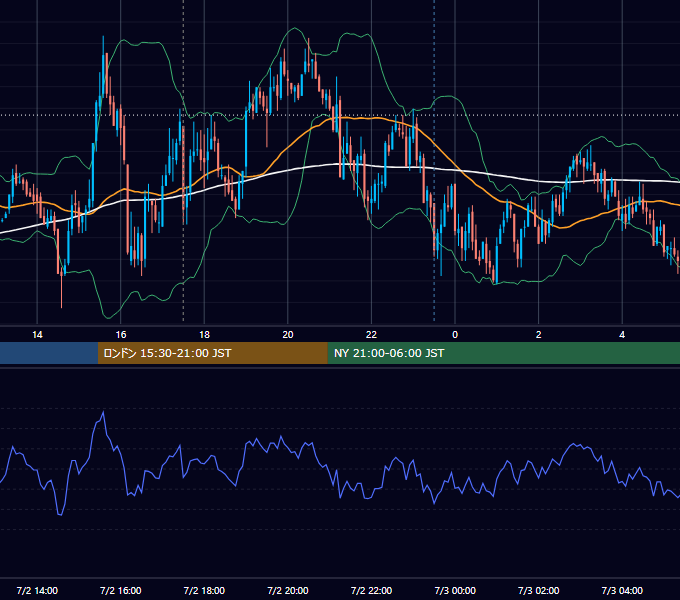Image resolution: width=680 pixels, height=600 pixels.
Task: Select the NY 21:00-06:00 JST session bar
Action: (503, 353)
